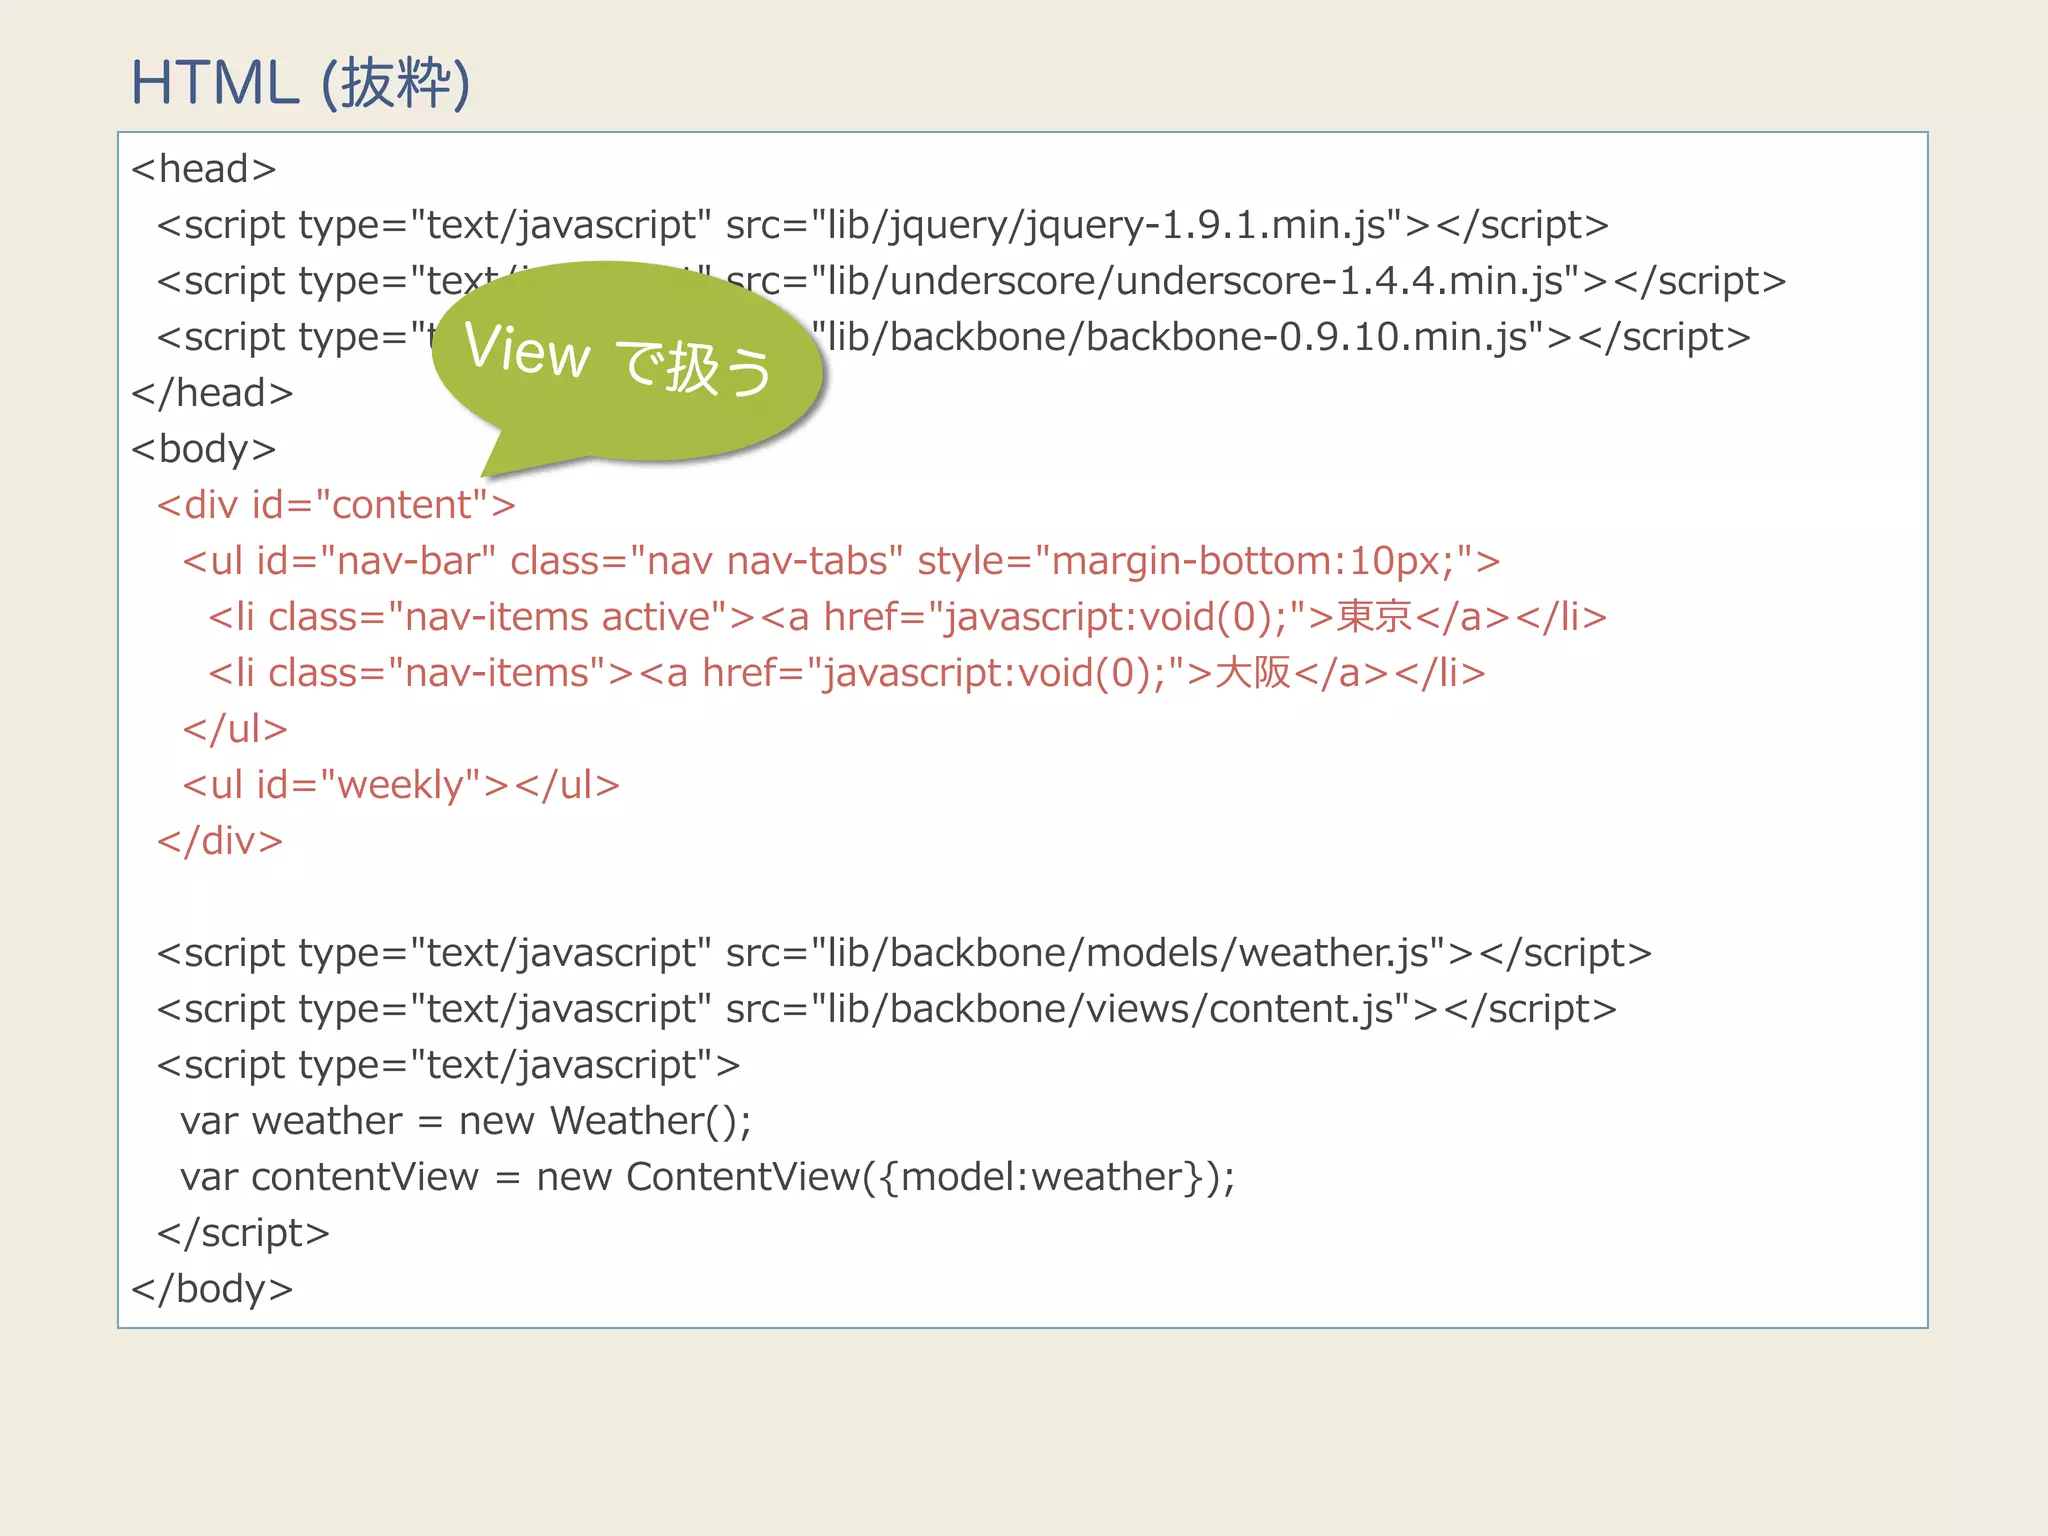2048x1536 pixels.
Task: Click the slide title "HTML (抜粋)"
Action: tap(300, 82)
